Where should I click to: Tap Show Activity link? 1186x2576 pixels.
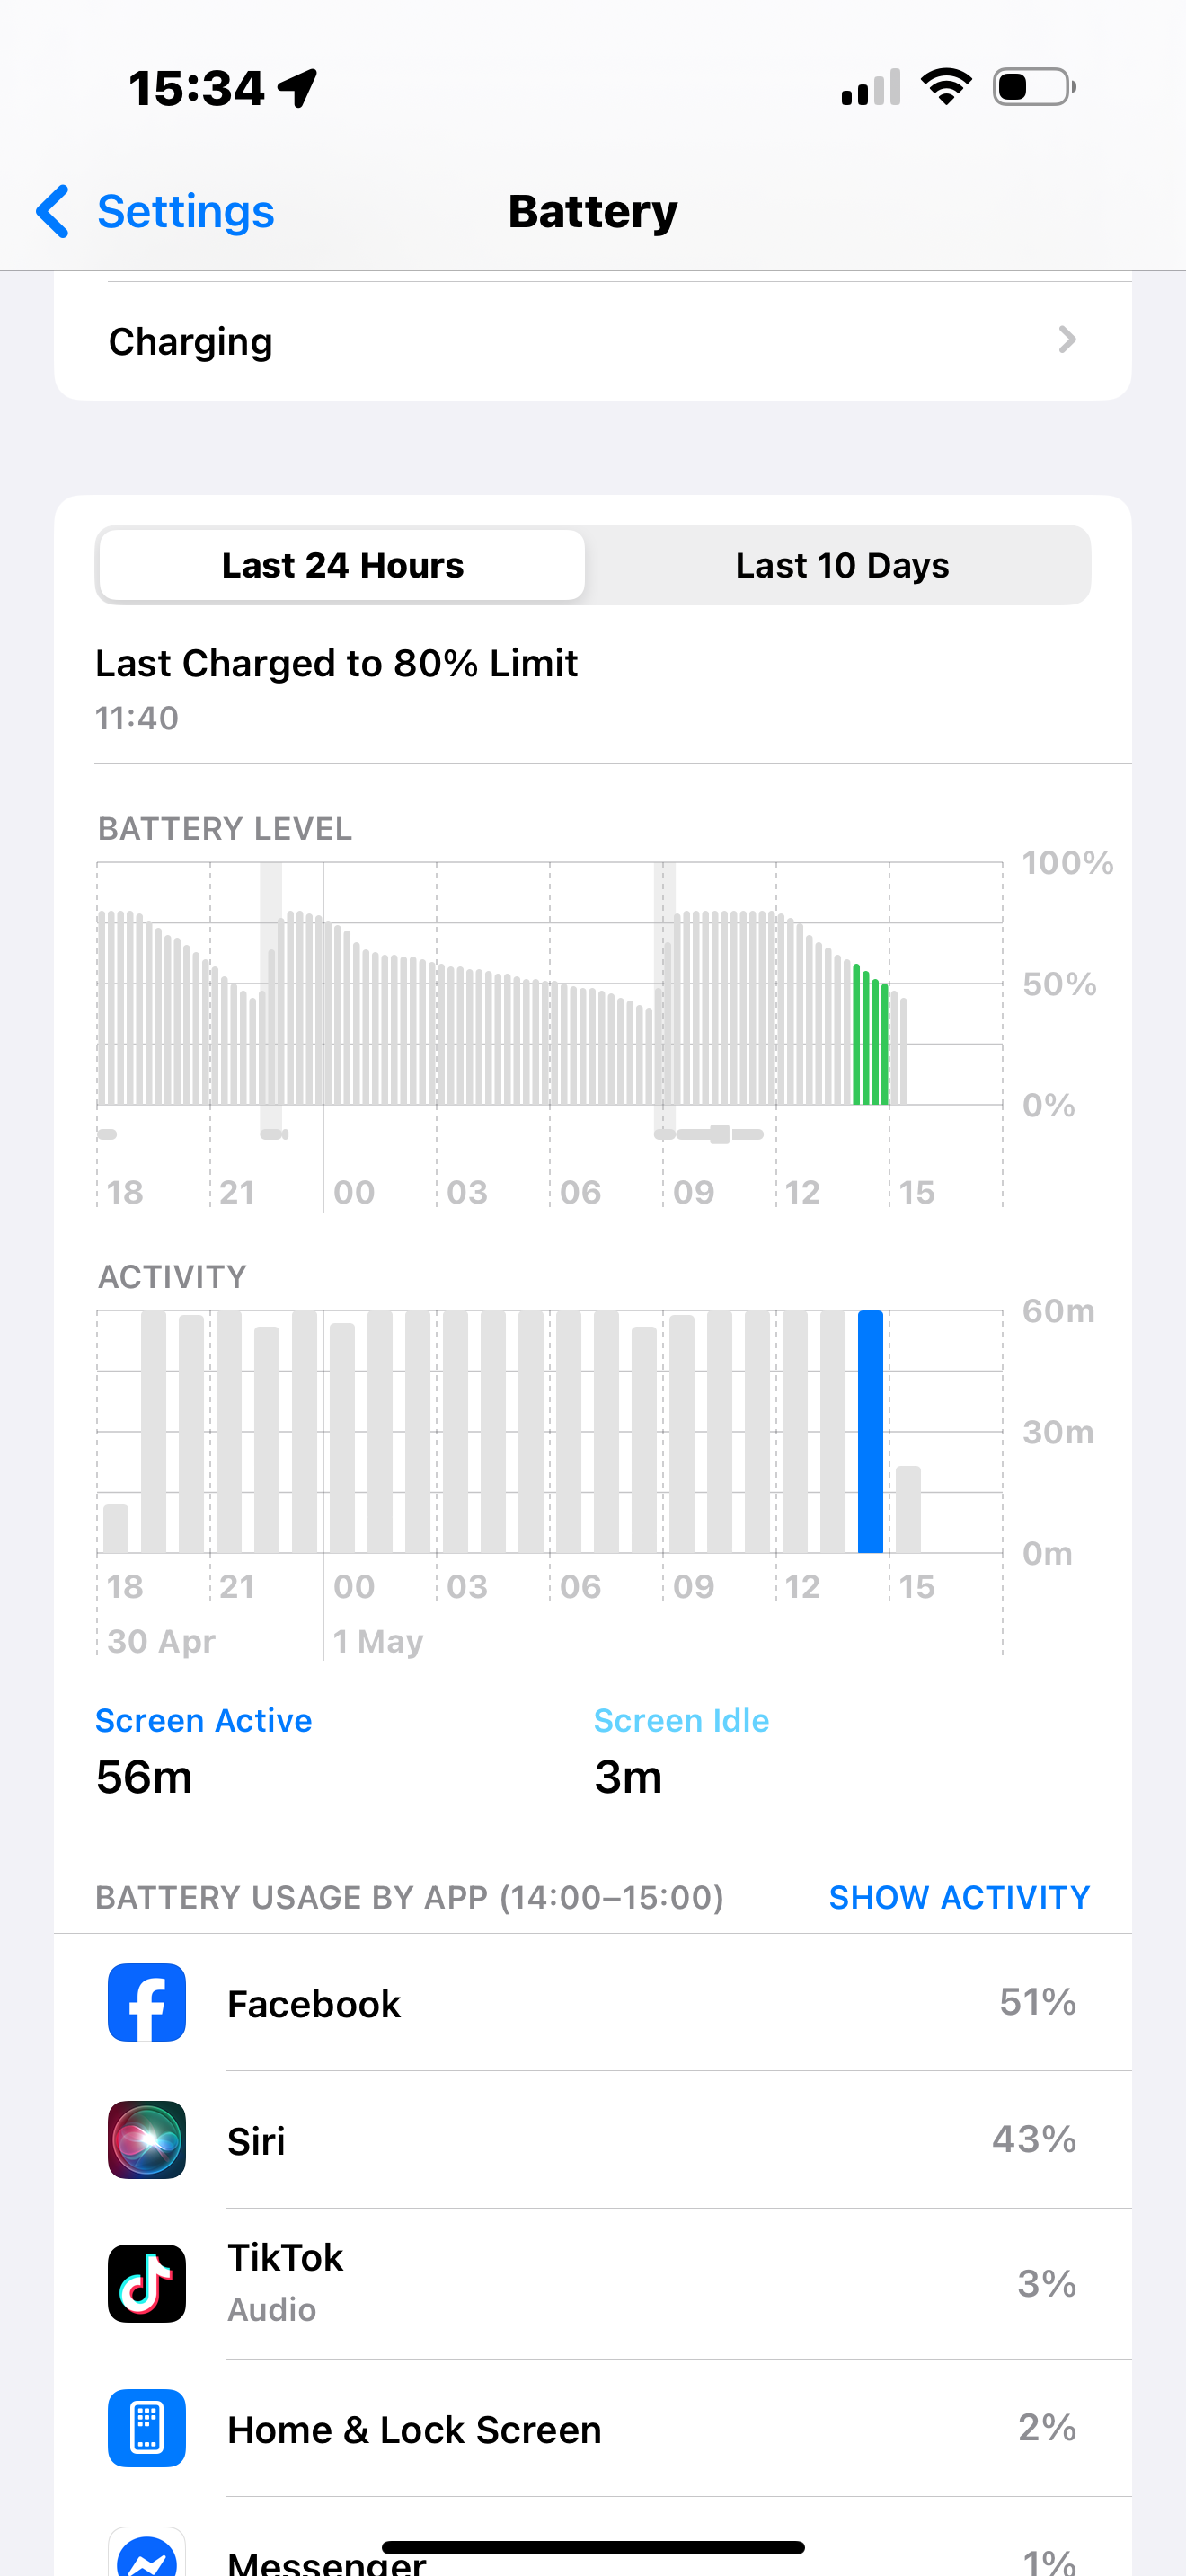coord(959,1897)
